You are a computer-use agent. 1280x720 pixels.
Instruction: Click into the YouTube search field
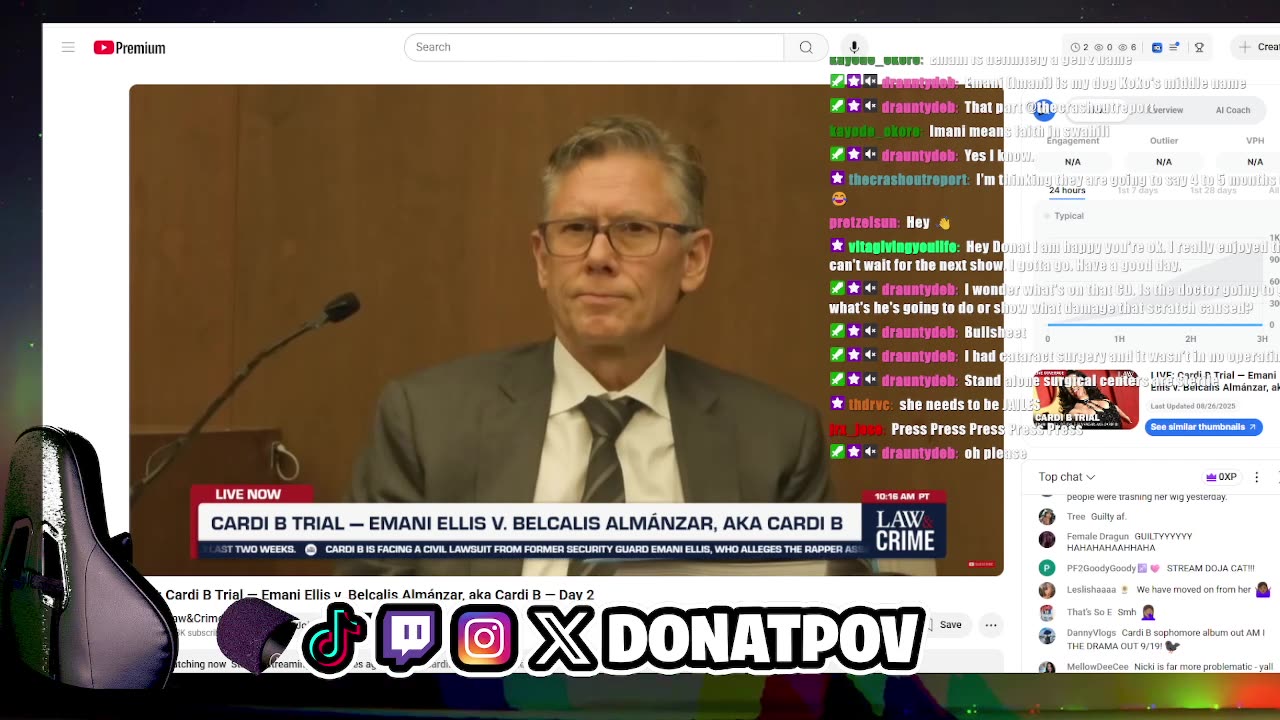594,47
